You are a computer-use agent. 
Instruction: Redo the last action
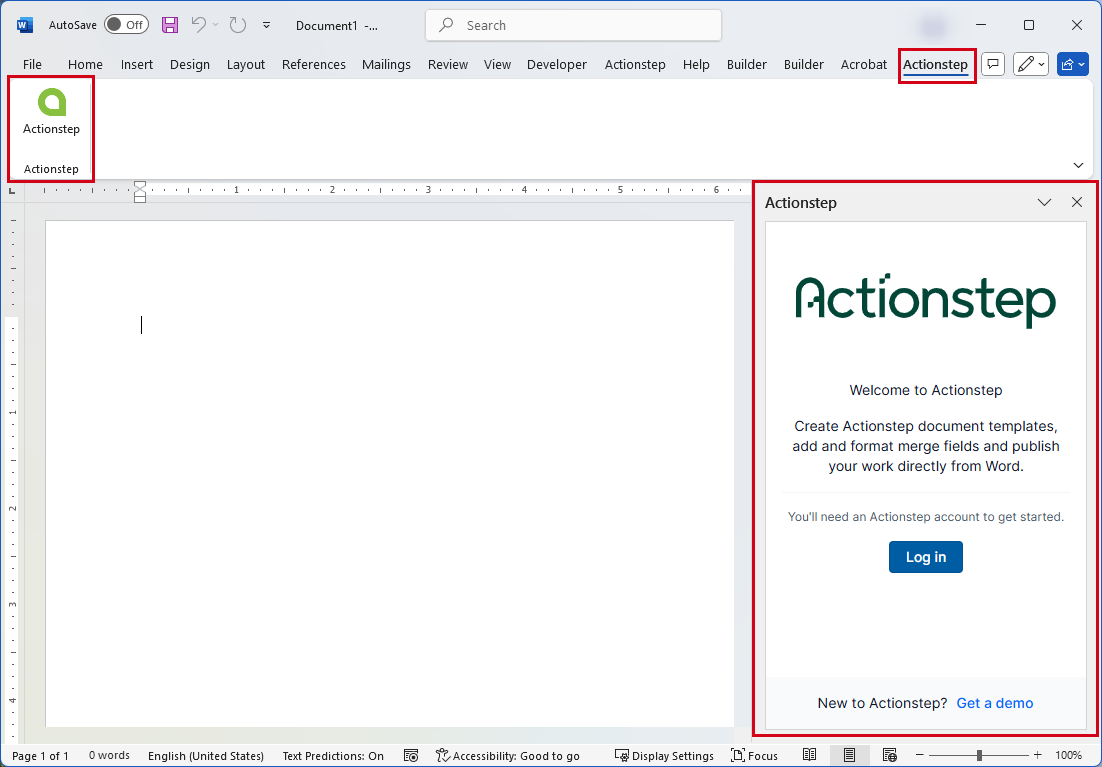pos(238,25)
